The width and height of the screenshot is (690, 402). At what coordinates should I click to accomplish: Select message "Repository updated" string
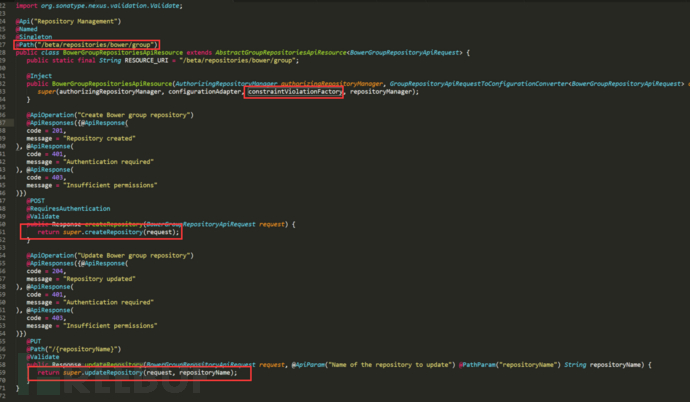click(x=99, y=279)
